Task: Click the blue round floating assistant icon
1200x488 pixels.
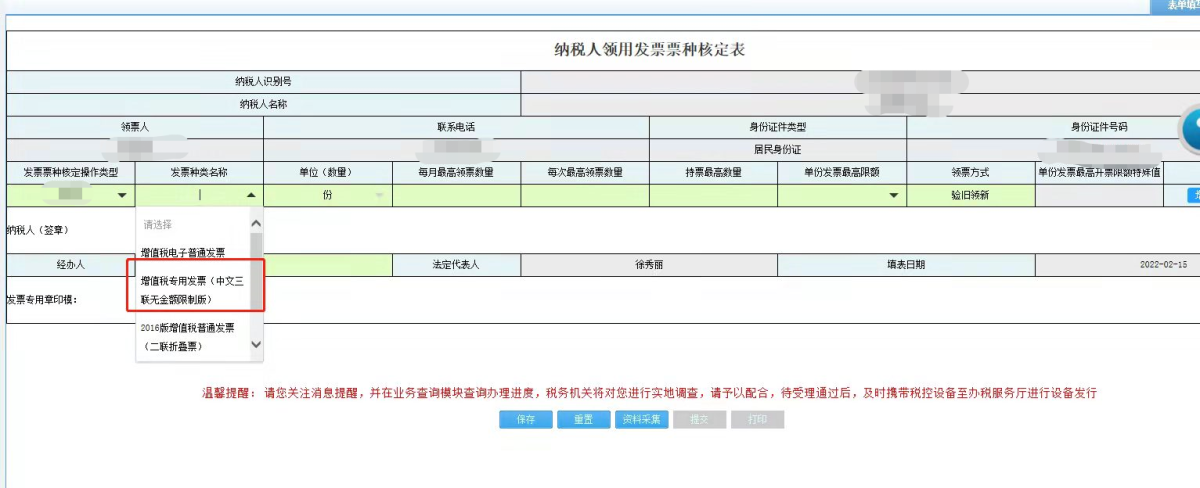Action: coord(1189,131)
